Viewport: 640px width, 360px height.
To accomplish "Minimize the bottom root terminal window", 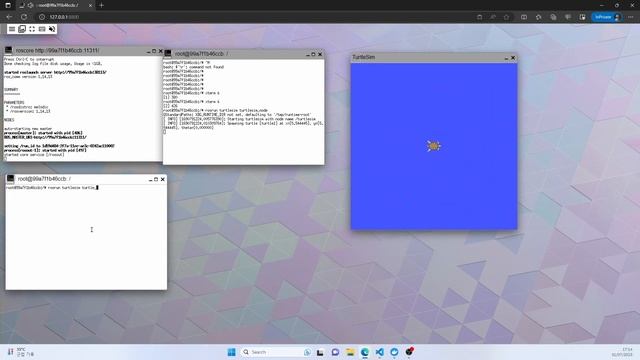I will coord(150,180).
